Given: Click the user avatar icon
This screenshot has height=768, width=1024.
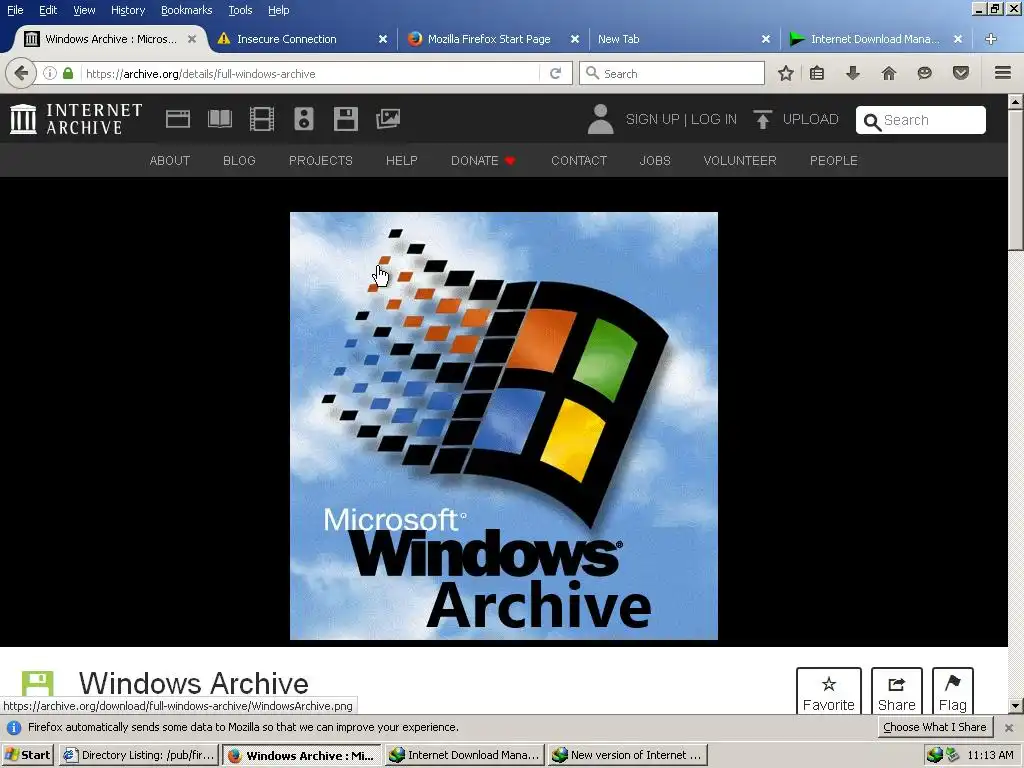Looking at the screenshot, I should [x=600, y=119].
